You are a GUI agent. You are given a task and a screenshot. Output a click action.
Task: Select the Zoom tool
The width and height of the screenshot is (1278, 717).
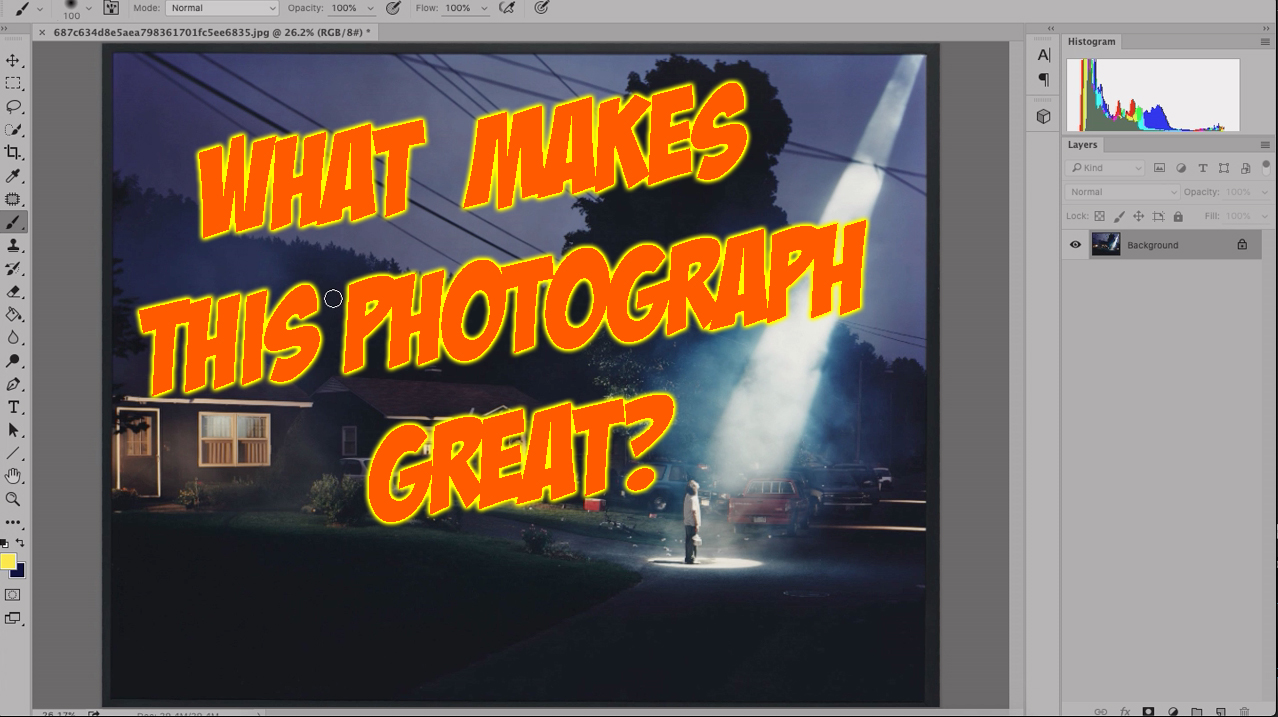click(13, 499)
